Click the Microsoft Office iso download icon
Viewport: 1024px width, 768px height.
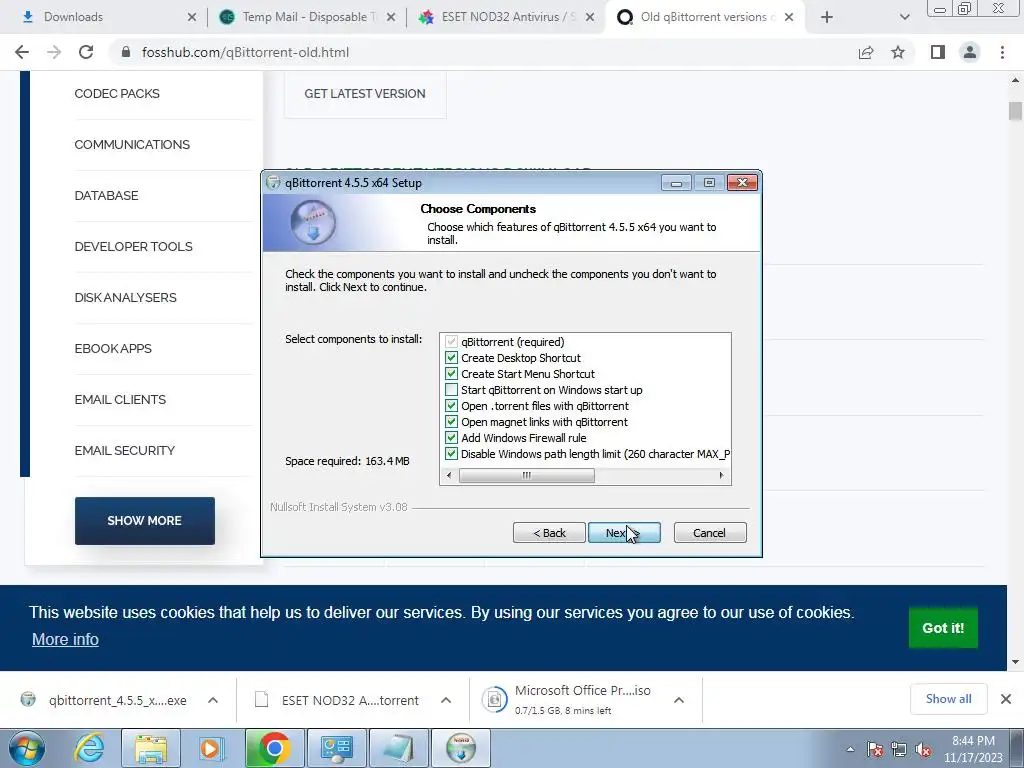tap(494, 699)
